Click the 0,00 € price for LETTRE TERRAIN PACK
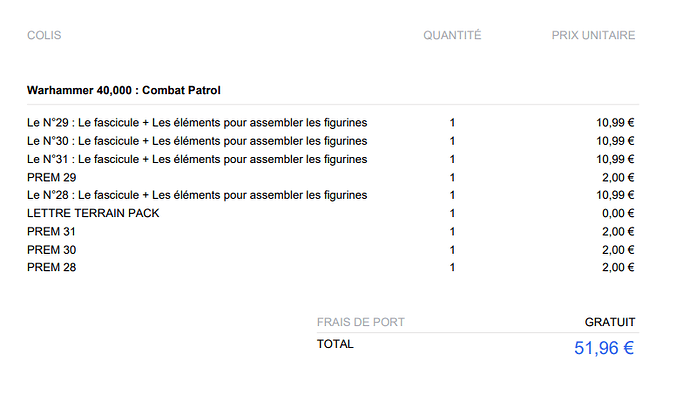The image size is (690, 401). click(618, 213)
